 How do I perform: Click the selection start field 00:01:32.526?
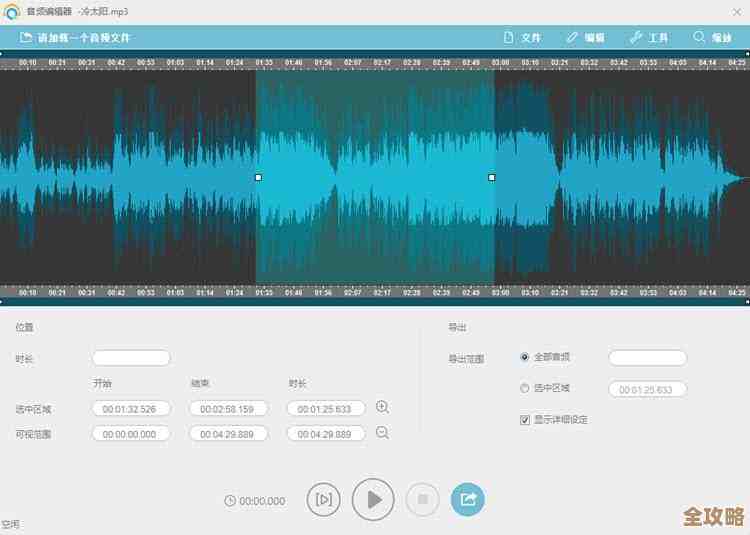[131, 409]
